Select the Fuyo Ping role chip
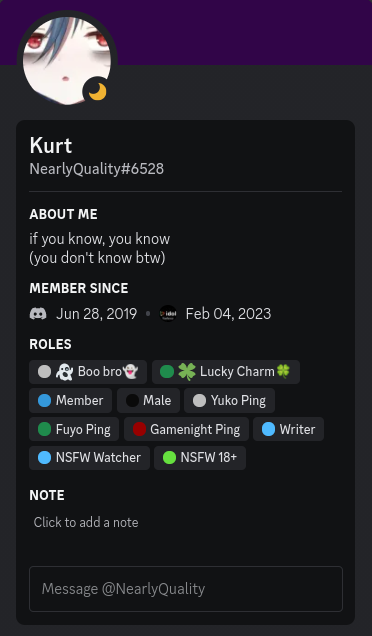 (x=74, y=429)
